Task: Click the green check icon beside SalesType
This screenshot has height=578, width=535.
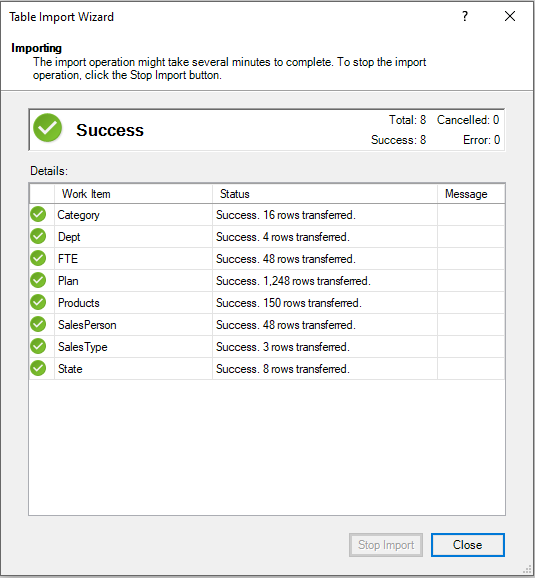Action: coord(38,346)
